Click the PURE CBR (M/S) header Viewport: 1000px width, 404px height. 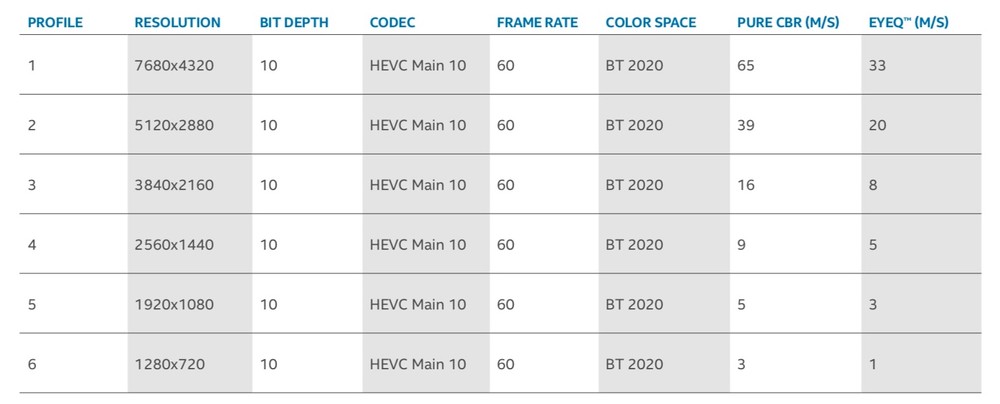[x=788, y=22]
